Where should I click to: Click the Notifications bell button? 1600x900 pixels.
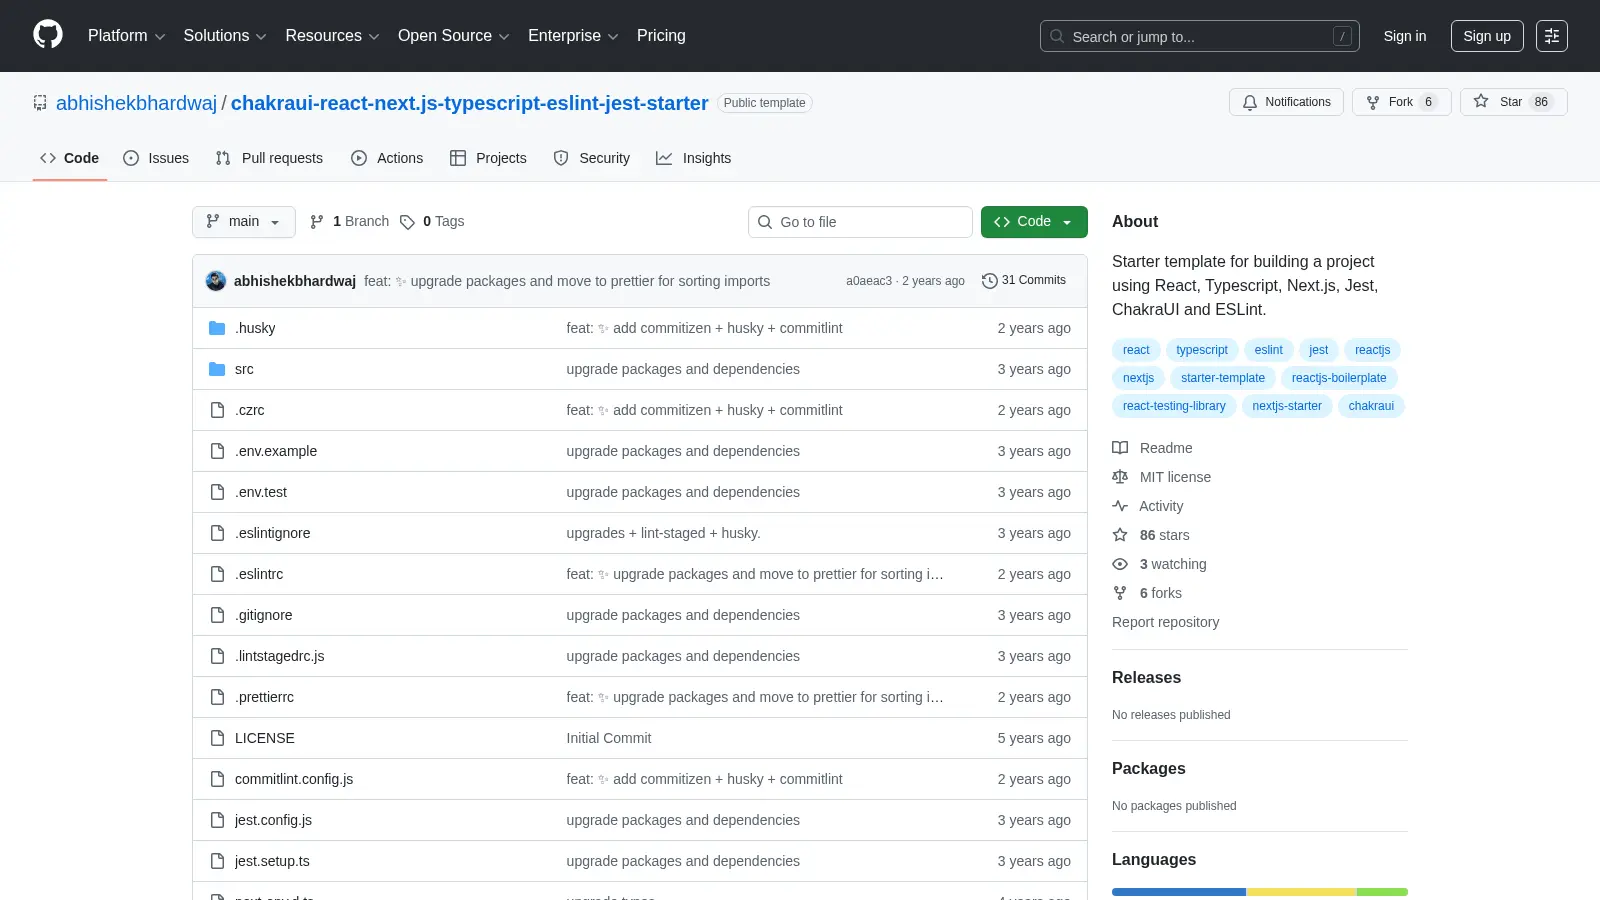pos(1286,102)
